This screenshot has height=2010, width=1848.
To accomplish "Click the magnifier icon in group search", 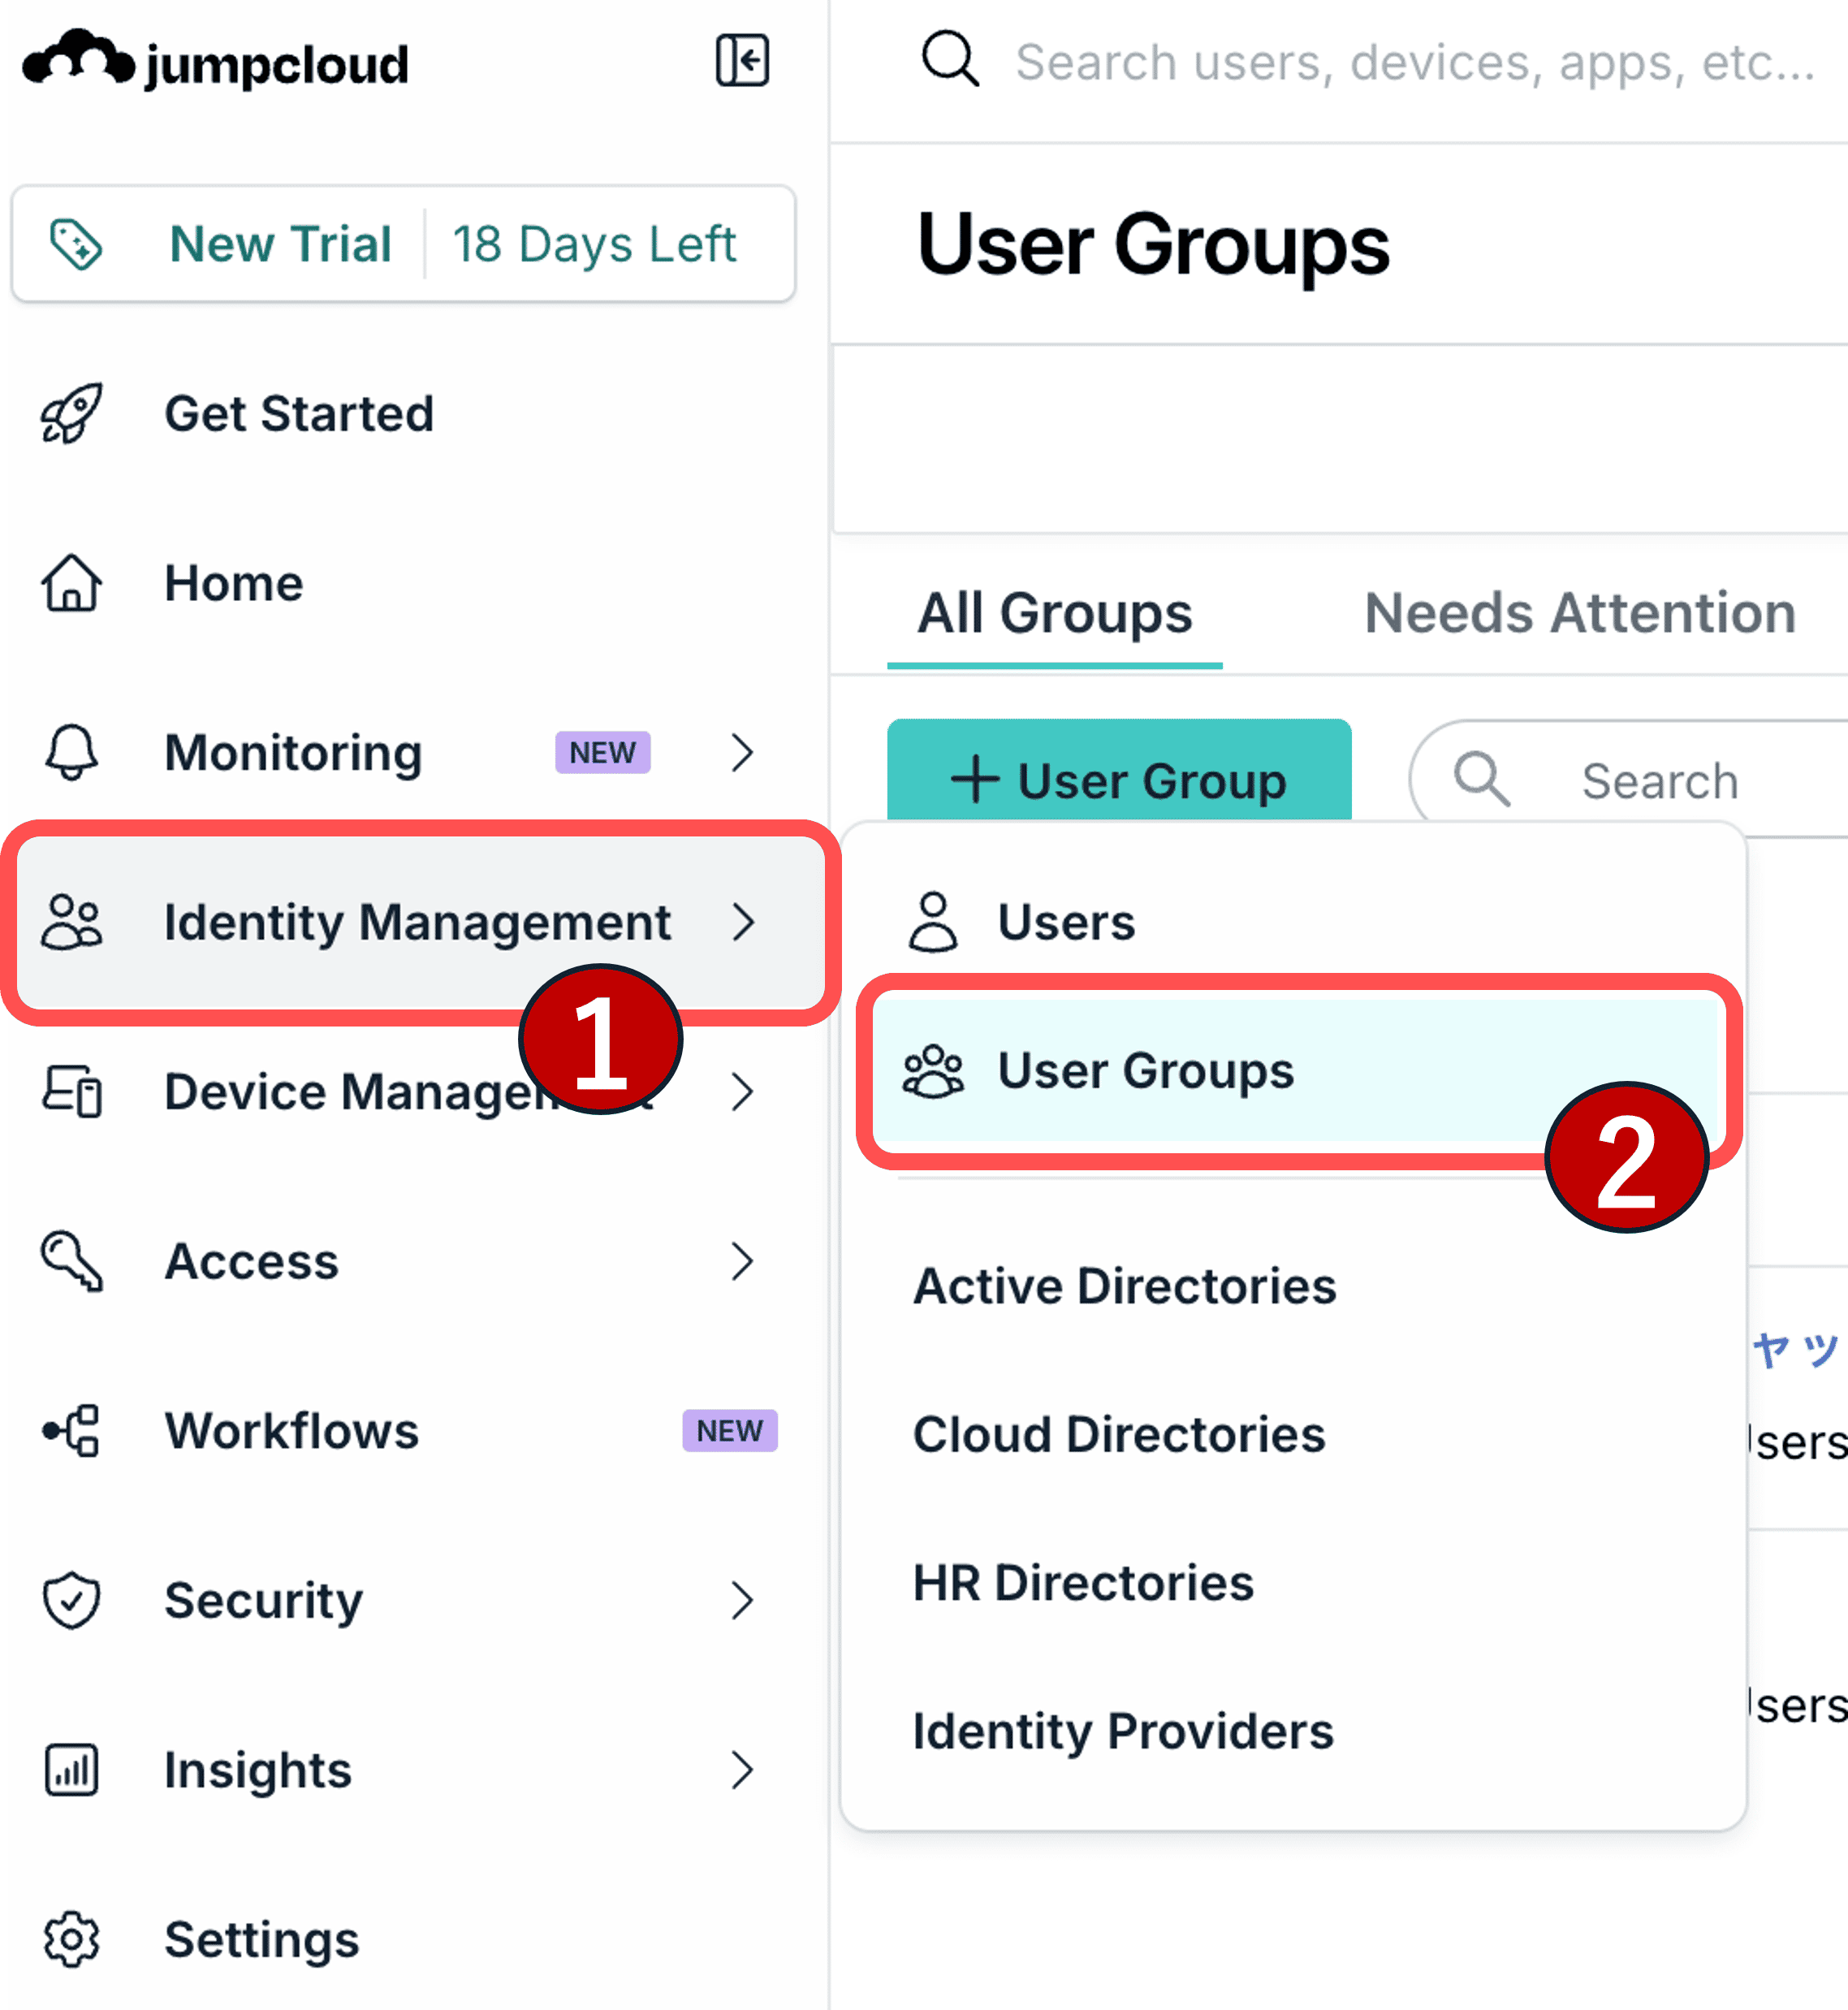I will tap(1482, 780).
